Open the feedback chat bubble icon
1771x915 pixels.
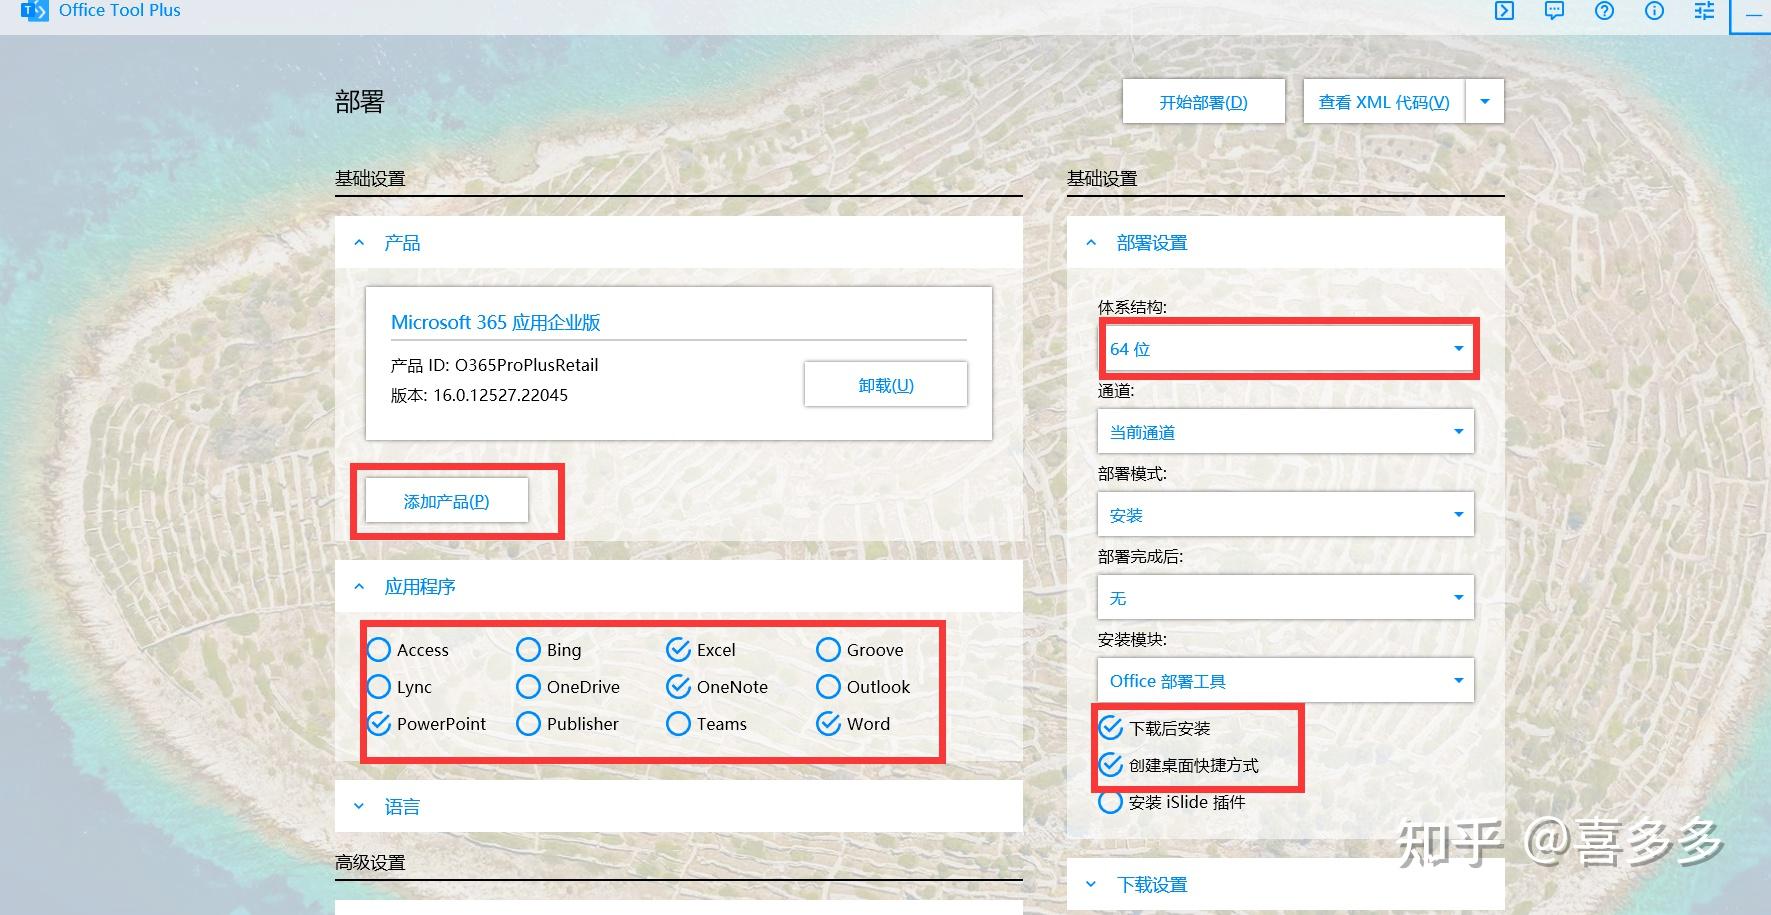(x=1554, y=11)
